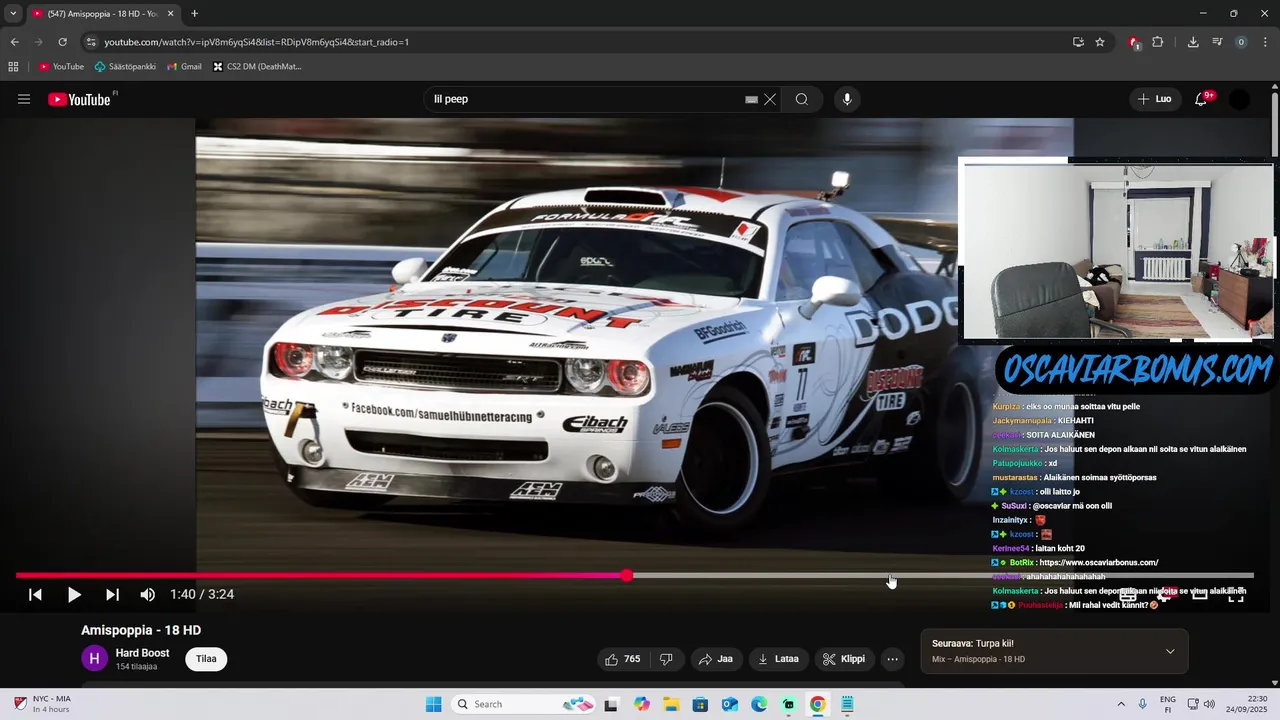This screenshot has width=1280, height=720.
Task: Open the Chrome profile avatar
Action: coord(1241,42)
